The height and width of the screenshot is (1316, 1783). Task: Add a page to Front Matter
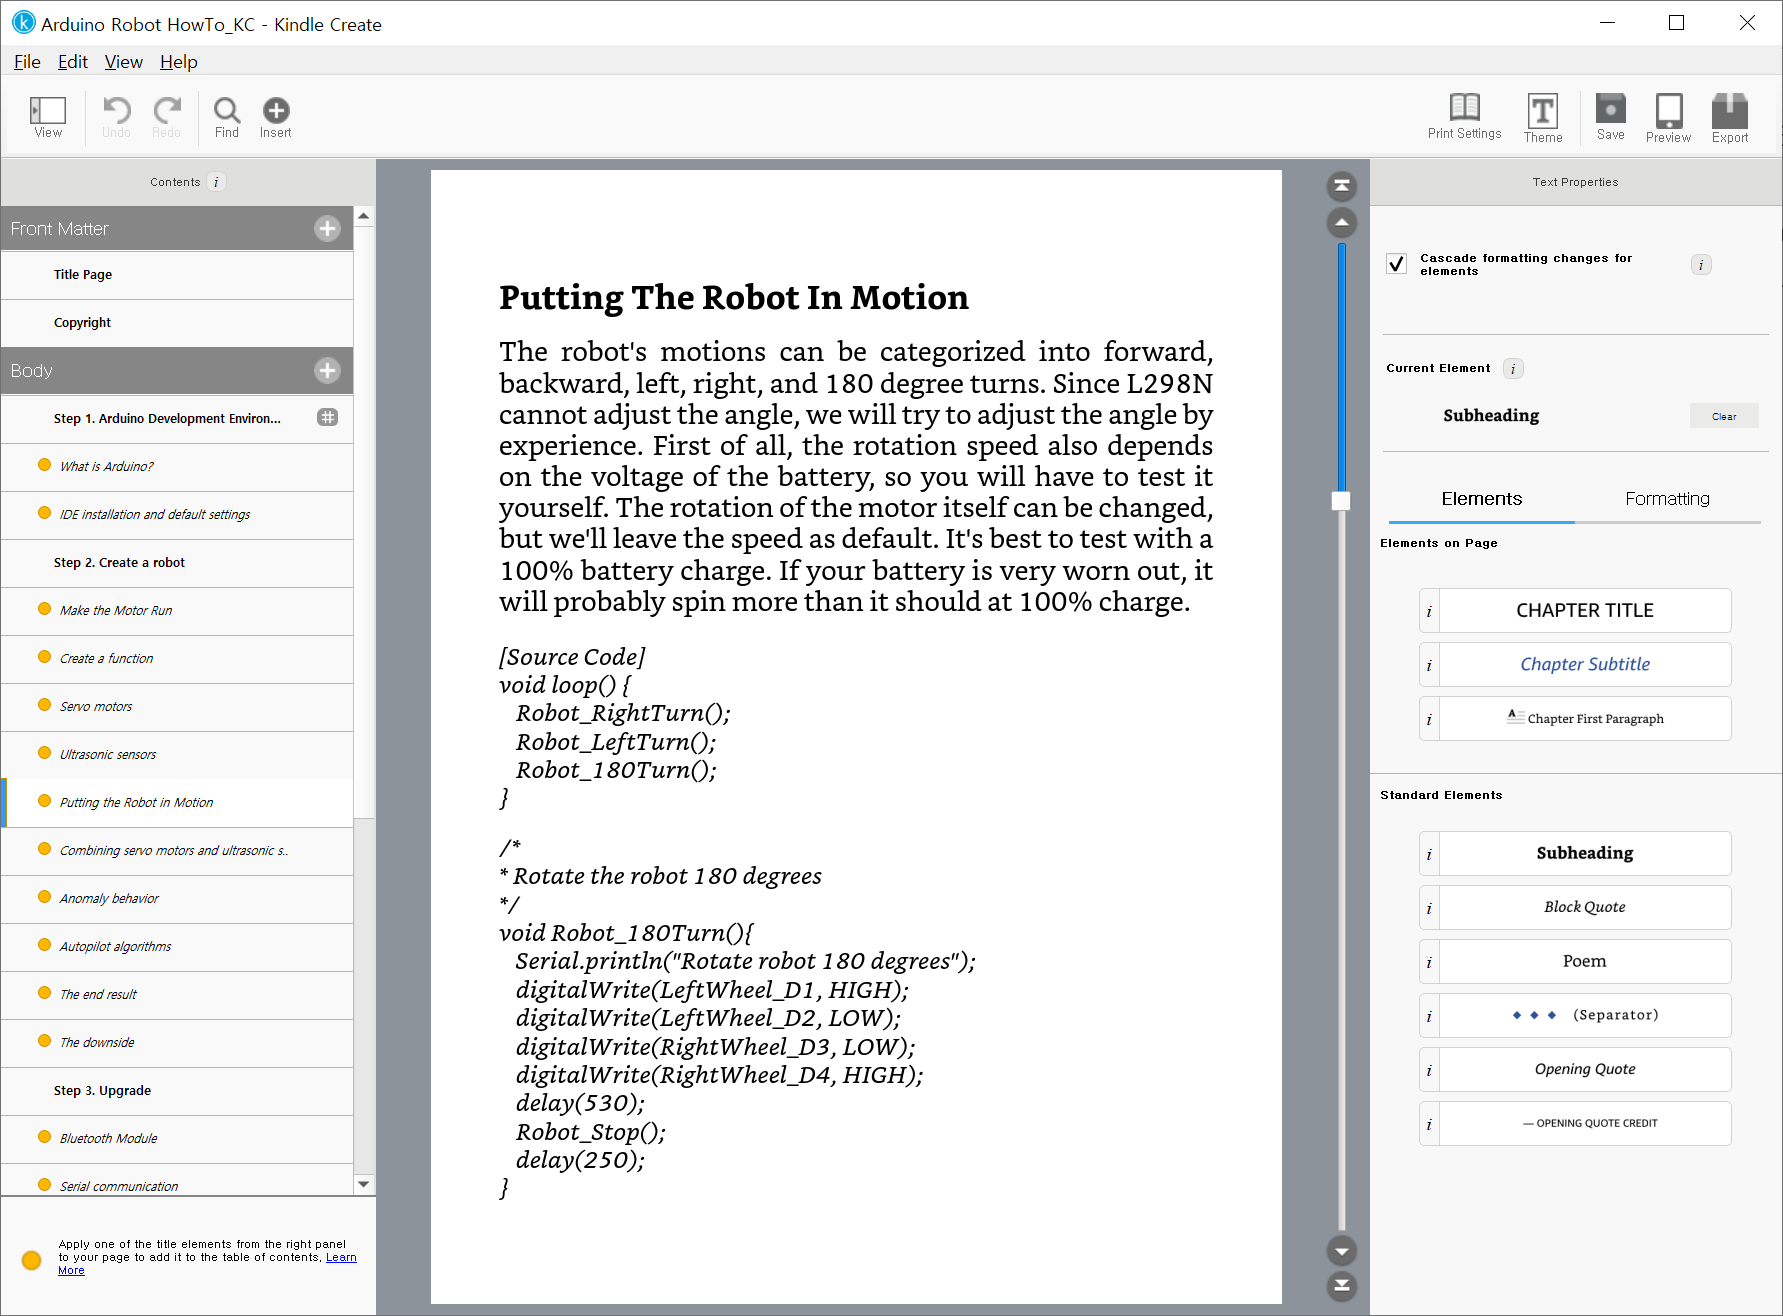click(327, 229)
